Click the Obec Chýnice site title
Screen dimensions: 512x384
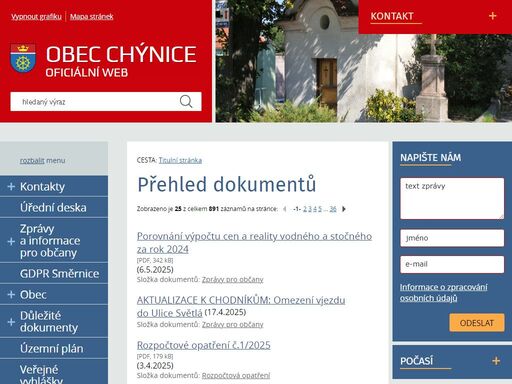pos(121,54)
